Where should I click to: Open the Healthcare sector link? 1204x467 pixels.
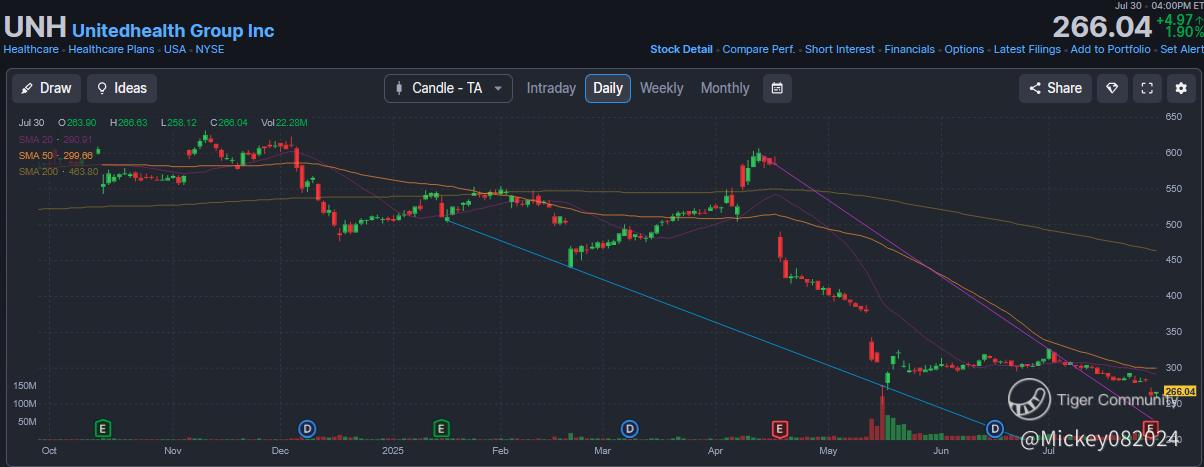[x=30, y=49]
